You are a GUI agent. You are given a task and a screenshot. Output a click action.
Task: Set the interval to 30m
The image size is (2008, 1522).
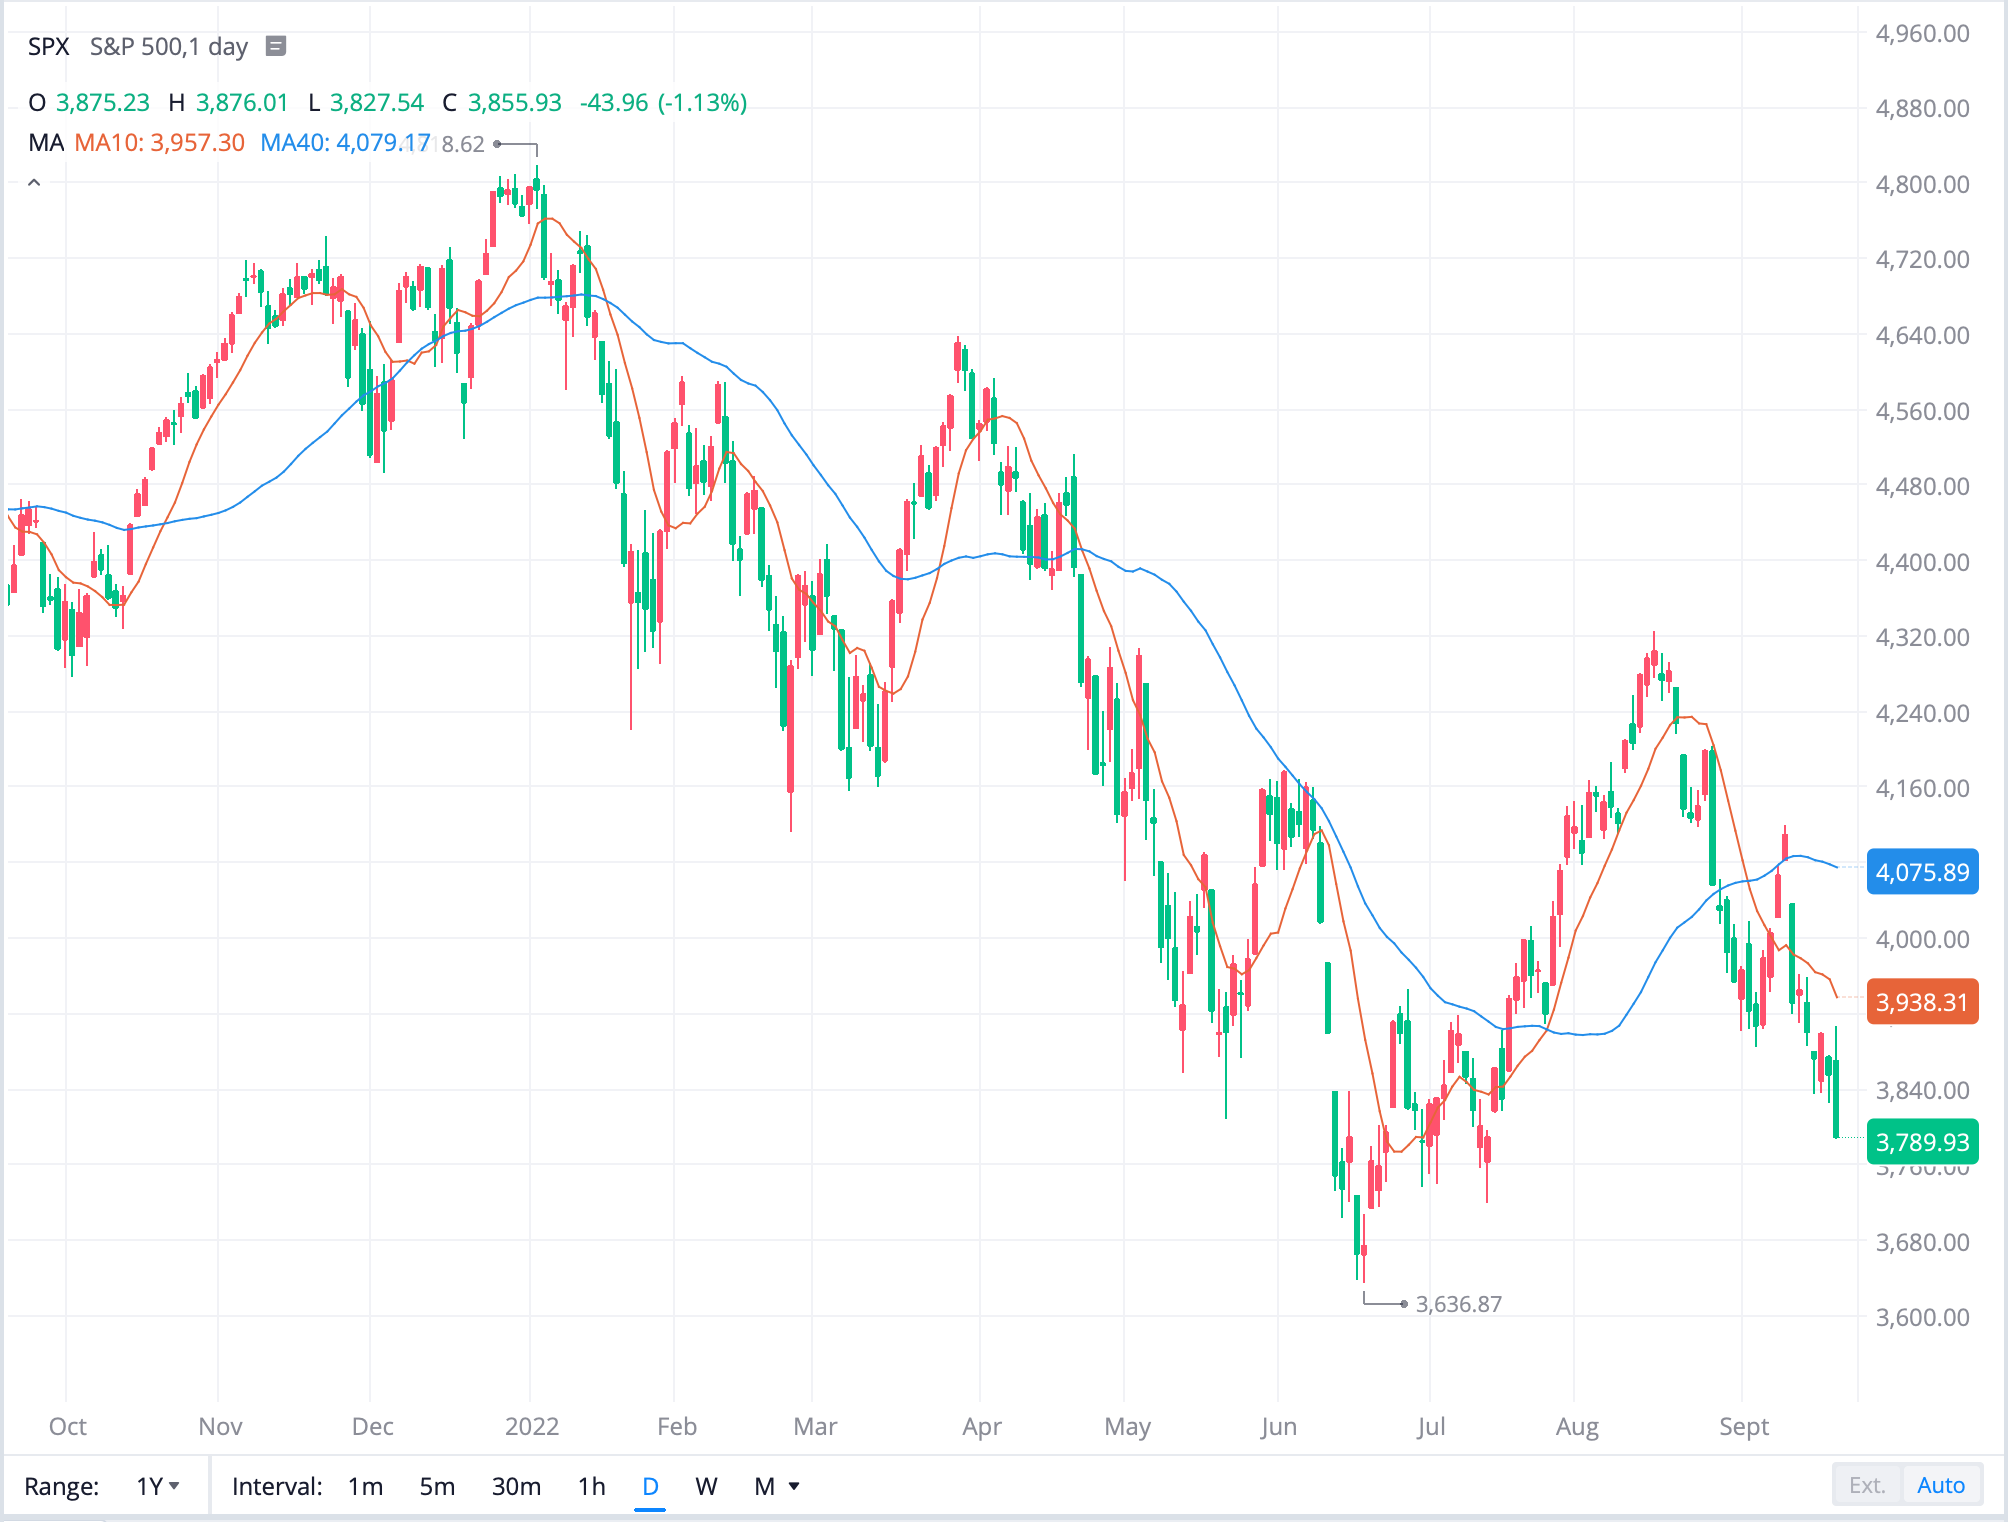516,1486
